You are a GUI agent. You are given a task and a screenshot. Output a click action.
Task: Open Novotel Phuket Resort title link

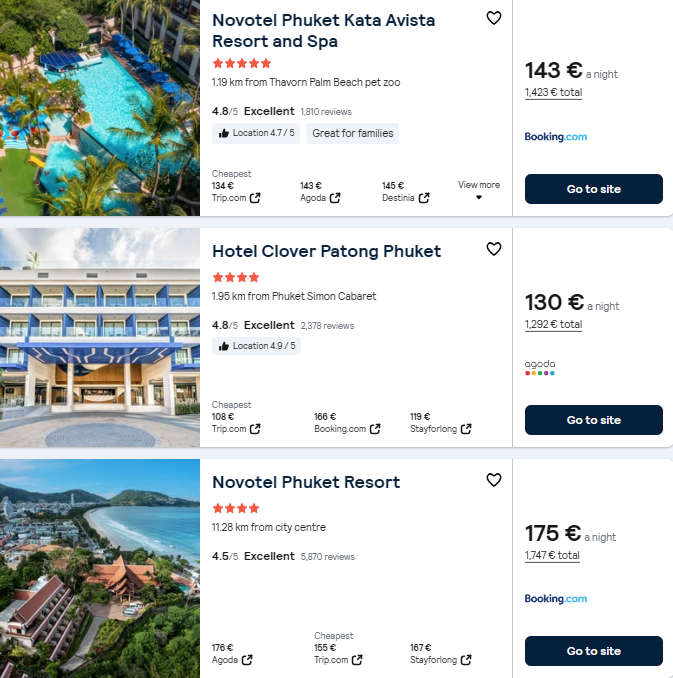point(306,482)
